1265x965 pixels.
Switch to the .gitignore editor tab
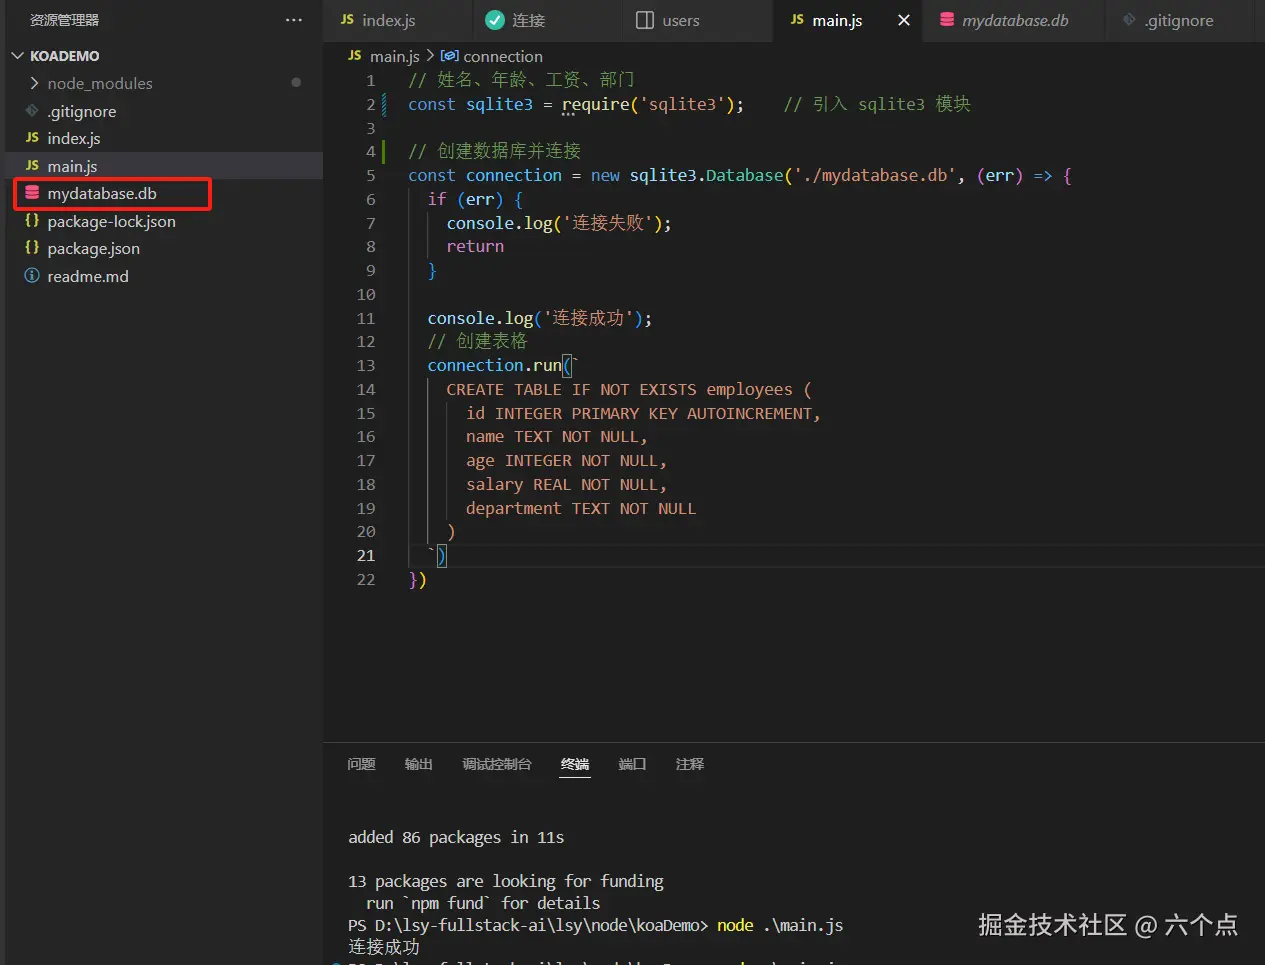(1179, 20)
